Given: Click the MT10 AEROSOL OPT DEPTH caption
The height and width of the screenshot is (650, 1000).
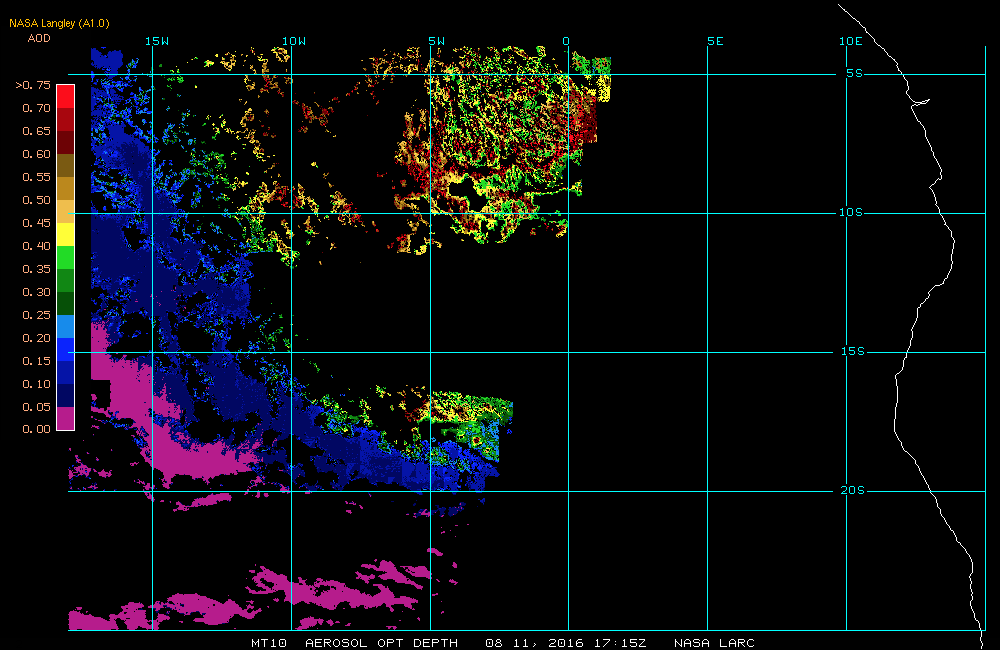Looking at the screenshot, I should [355, 643].
